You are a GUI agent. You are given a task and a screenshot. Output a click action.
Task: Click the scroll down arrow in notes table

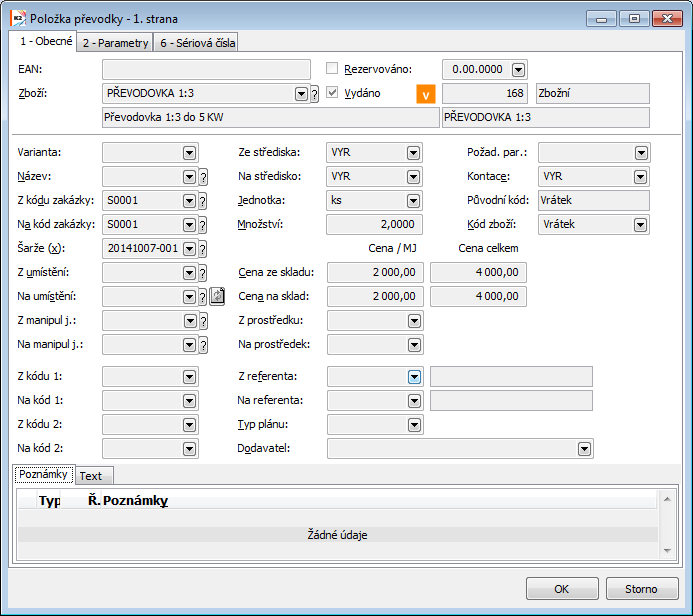tap(667, 551)
